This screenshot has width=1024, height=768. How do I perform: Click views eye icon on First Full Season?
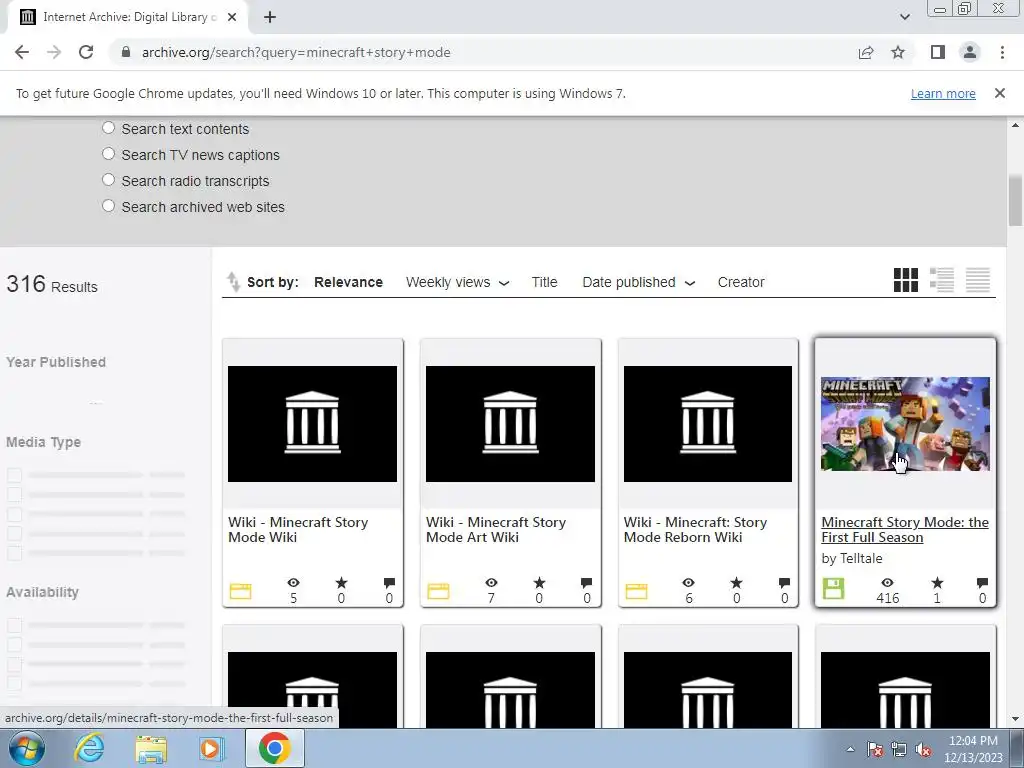click(888, 583)
